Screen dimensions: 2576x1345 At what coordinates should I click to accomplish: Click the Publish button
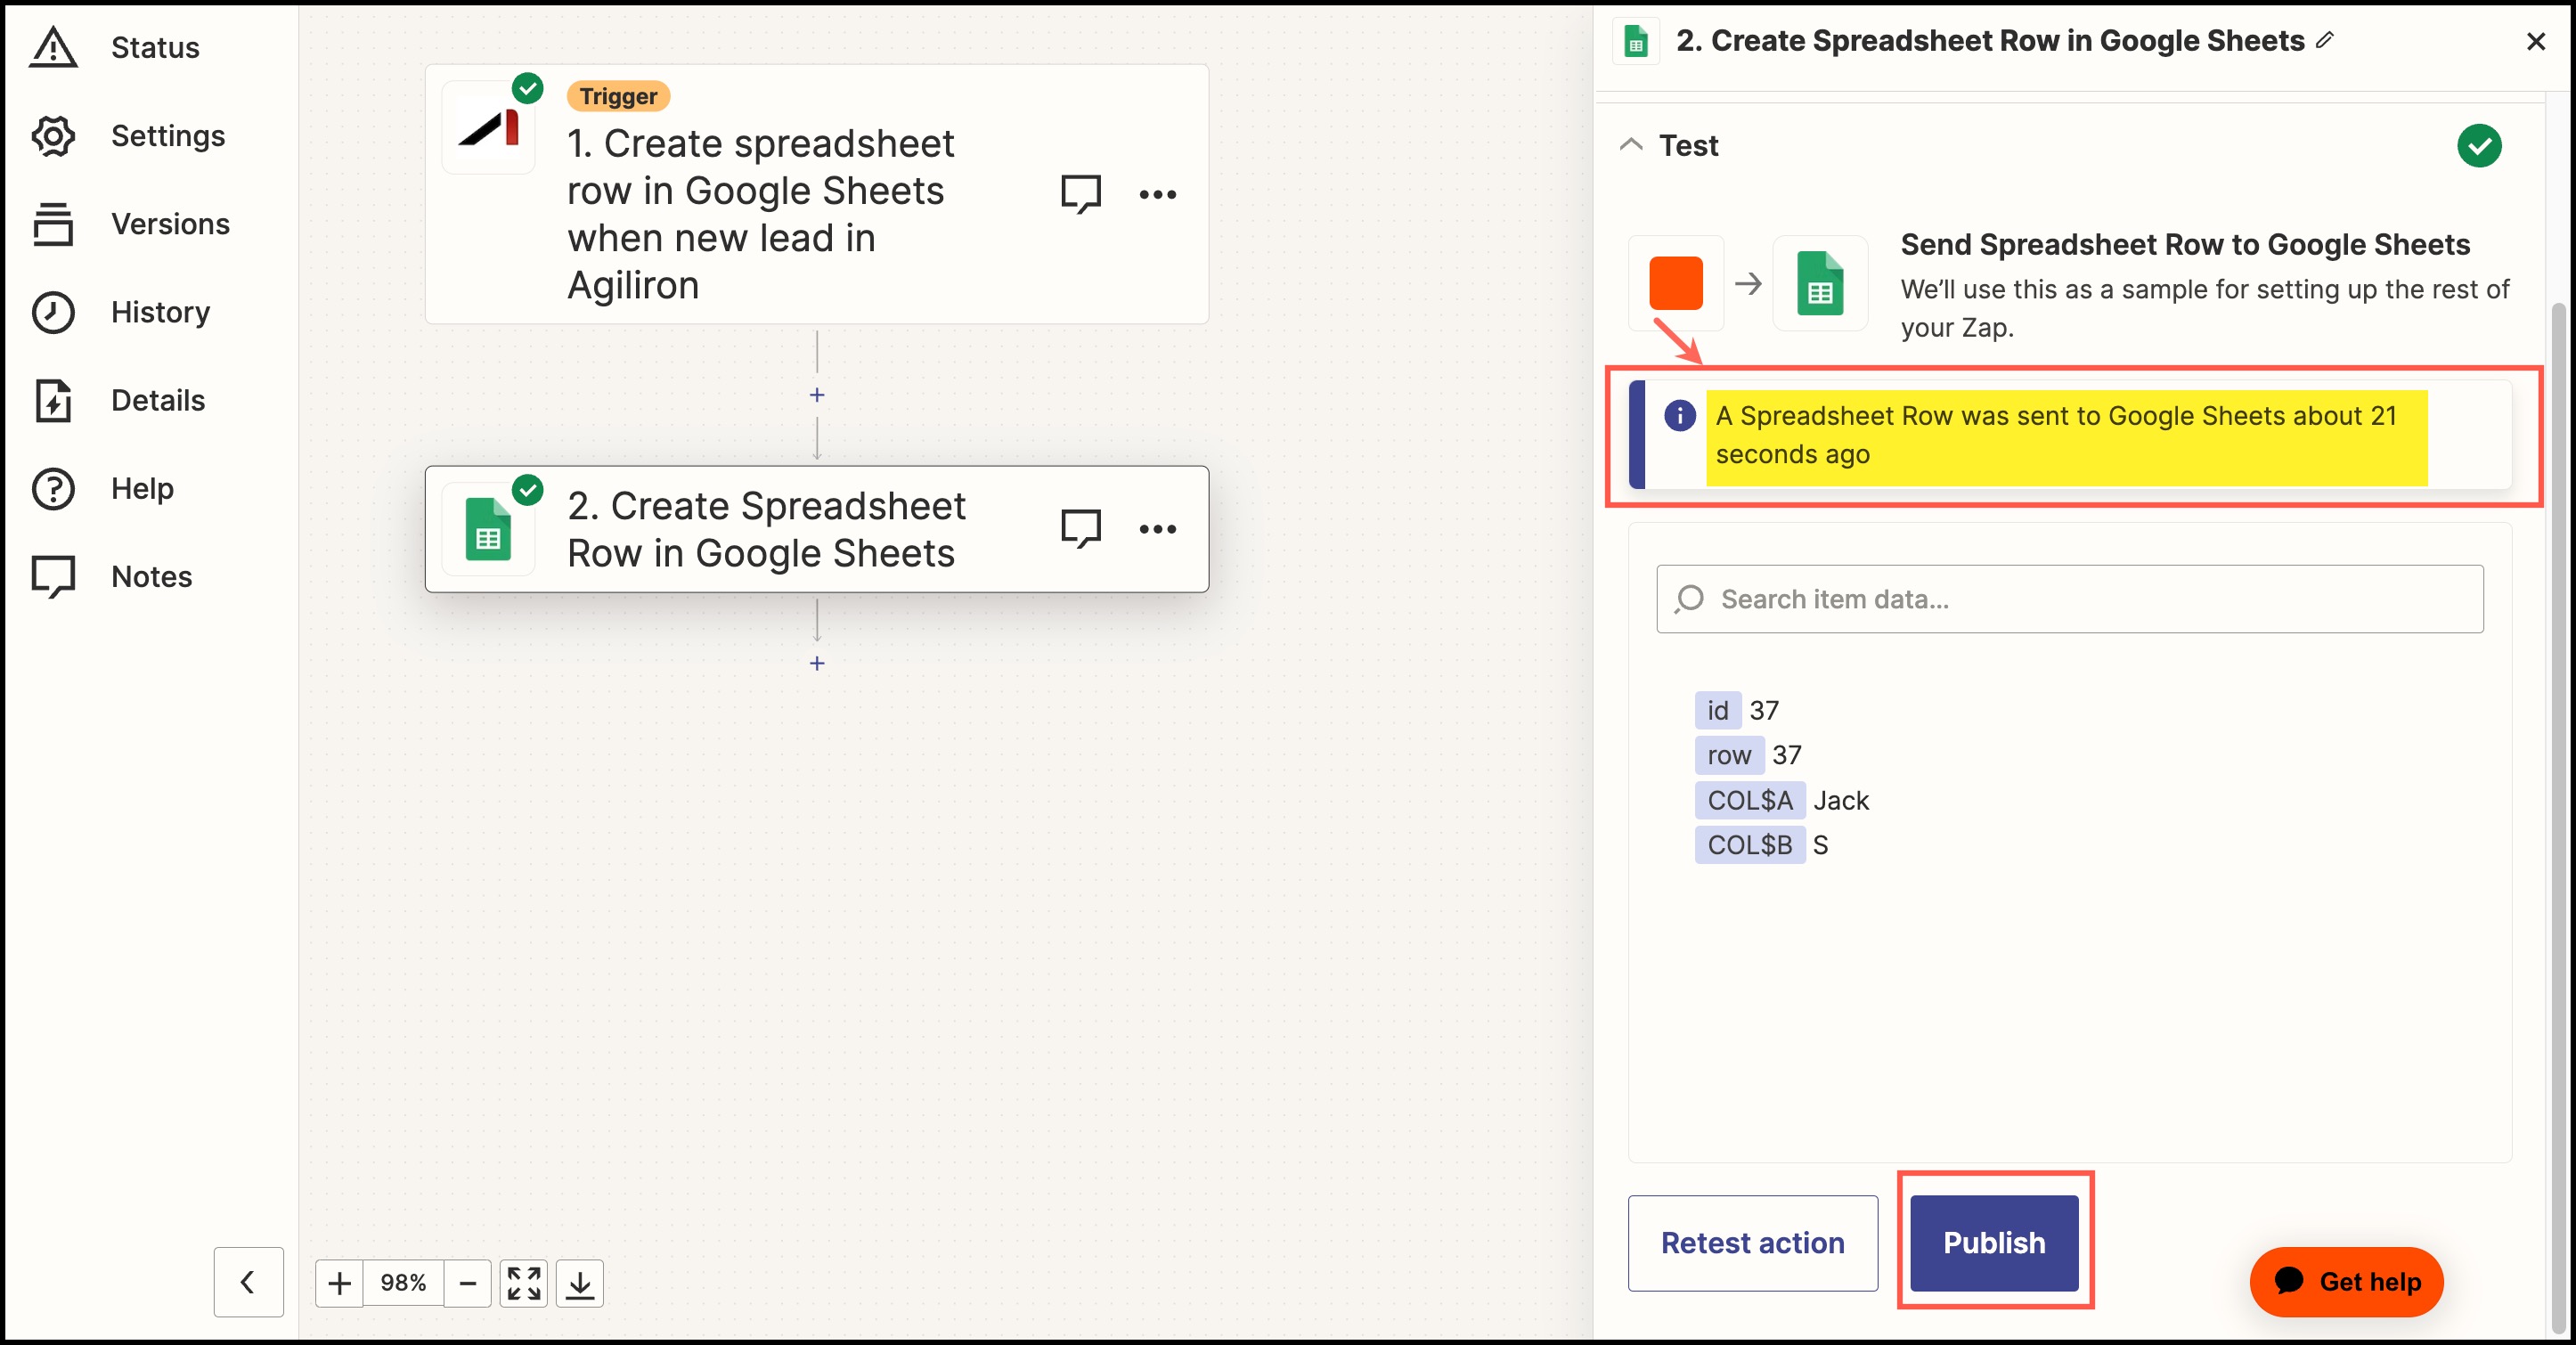(x=1994, y=1242)
